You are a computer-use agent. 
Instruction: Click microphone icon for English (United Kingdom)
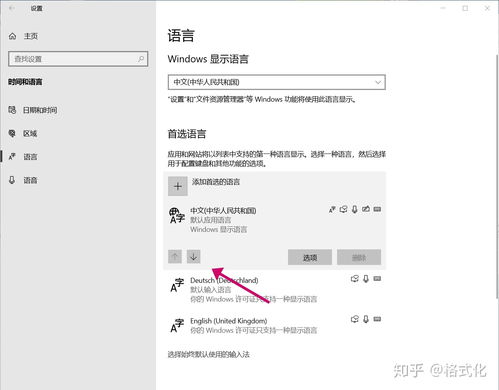366,319
